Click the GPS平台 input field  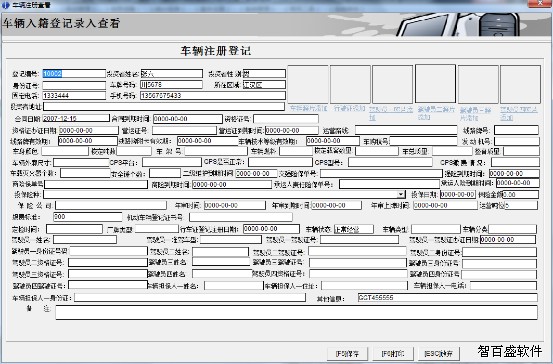(x=172, y=162)
